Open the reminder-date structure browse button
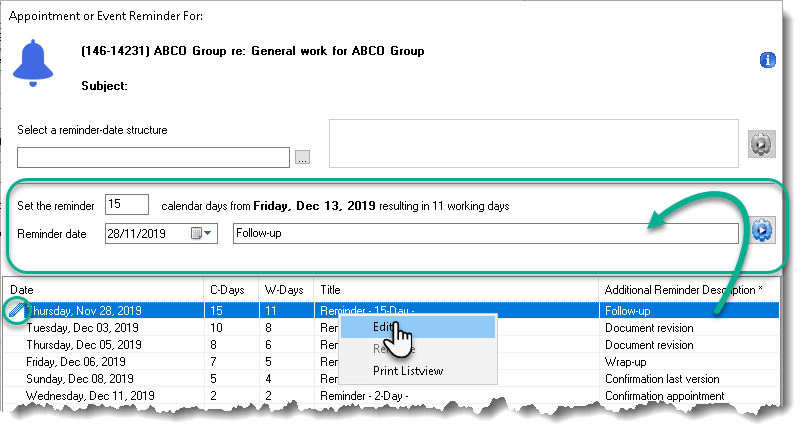The width and height of the screenshot is (809, 436). [302, 157]
